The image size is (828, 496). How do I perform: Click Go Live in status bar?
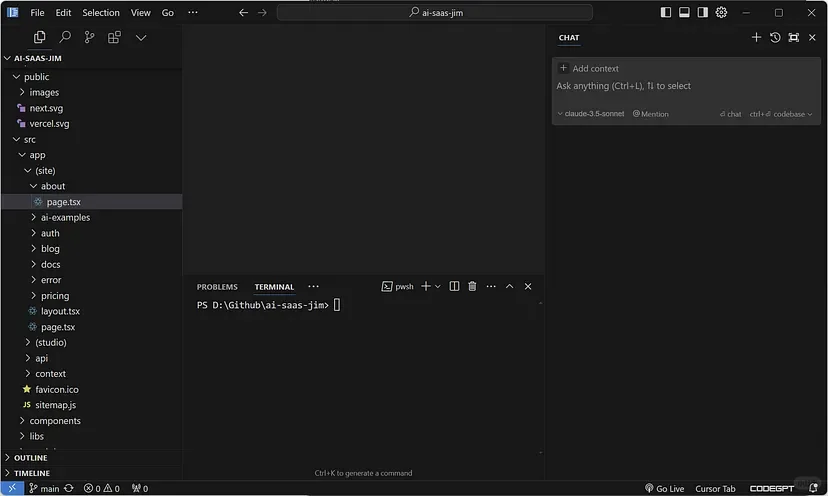point(664,489)
